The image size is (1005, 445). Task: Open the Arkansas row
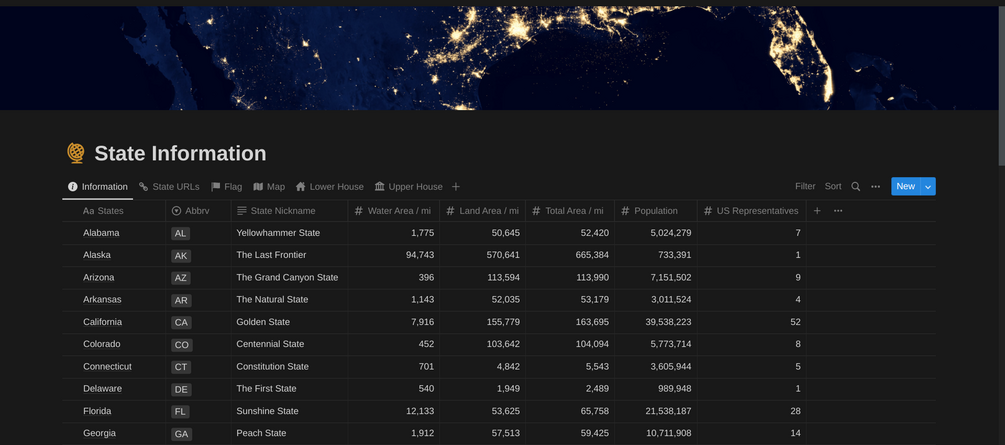point(102,299)
